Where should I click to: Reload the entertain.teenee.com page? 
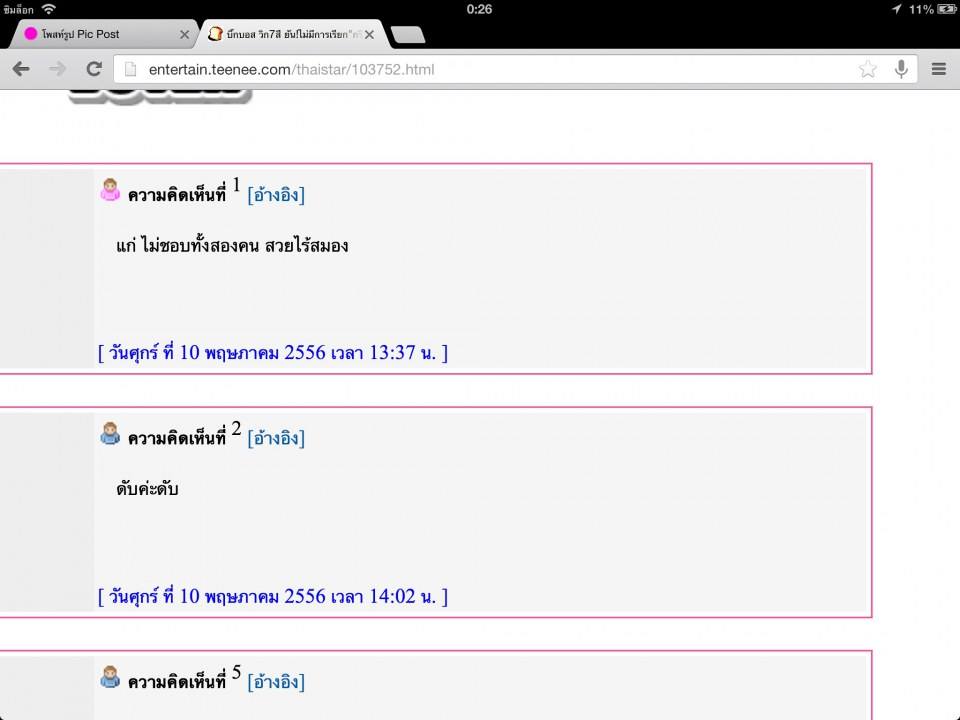94,69
